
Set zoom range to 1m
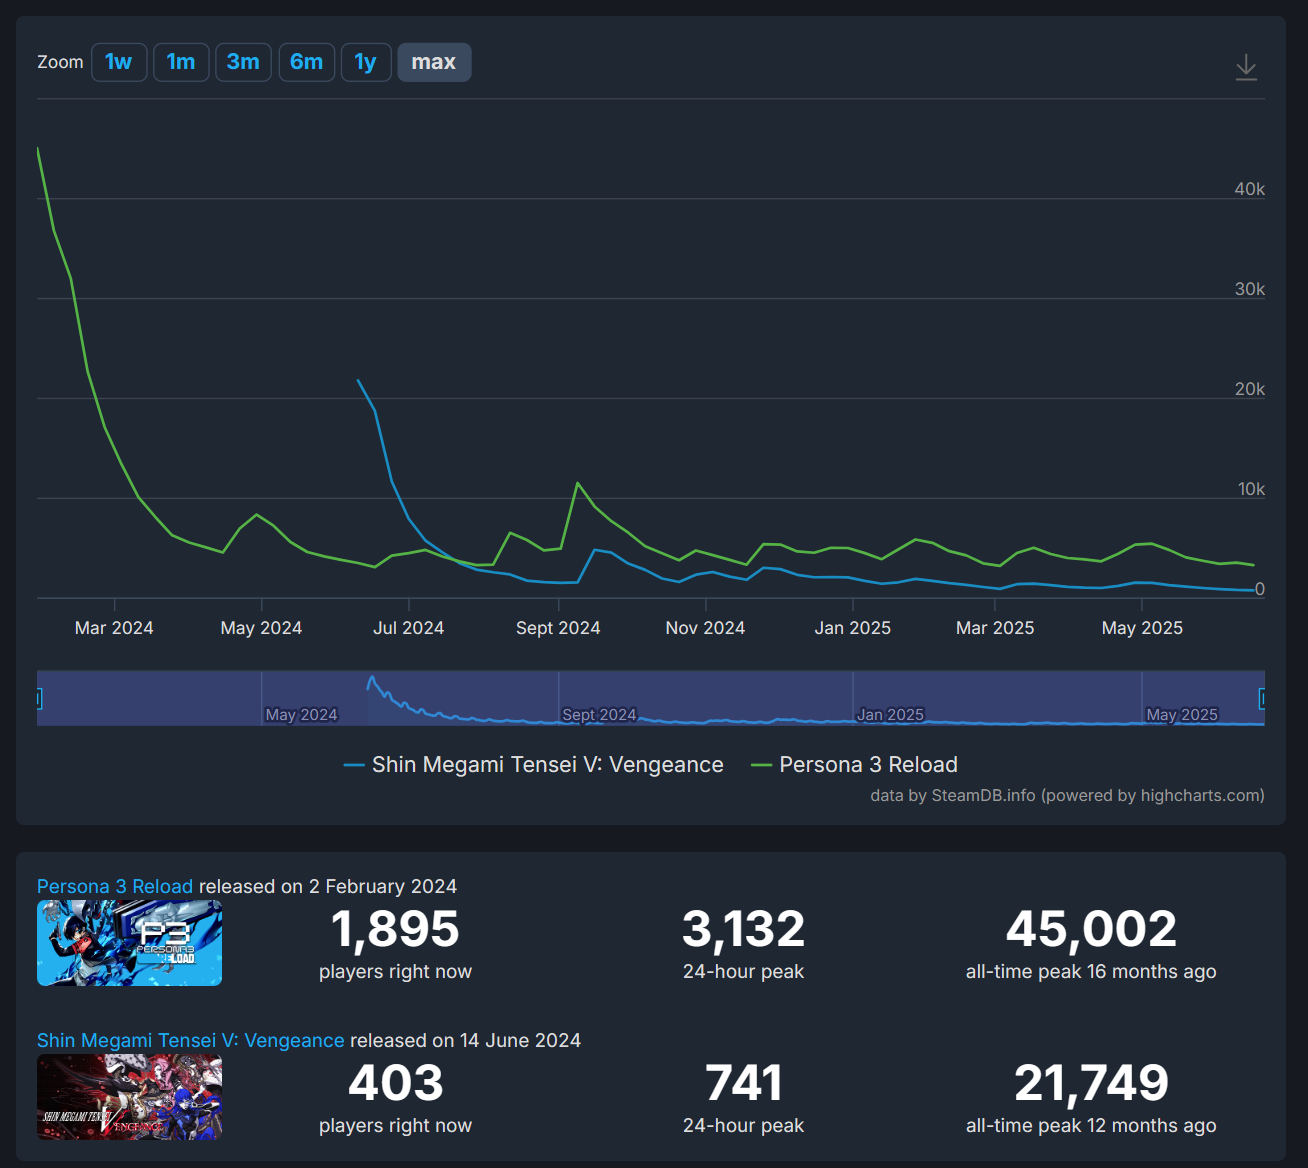(x=181, y=62)
